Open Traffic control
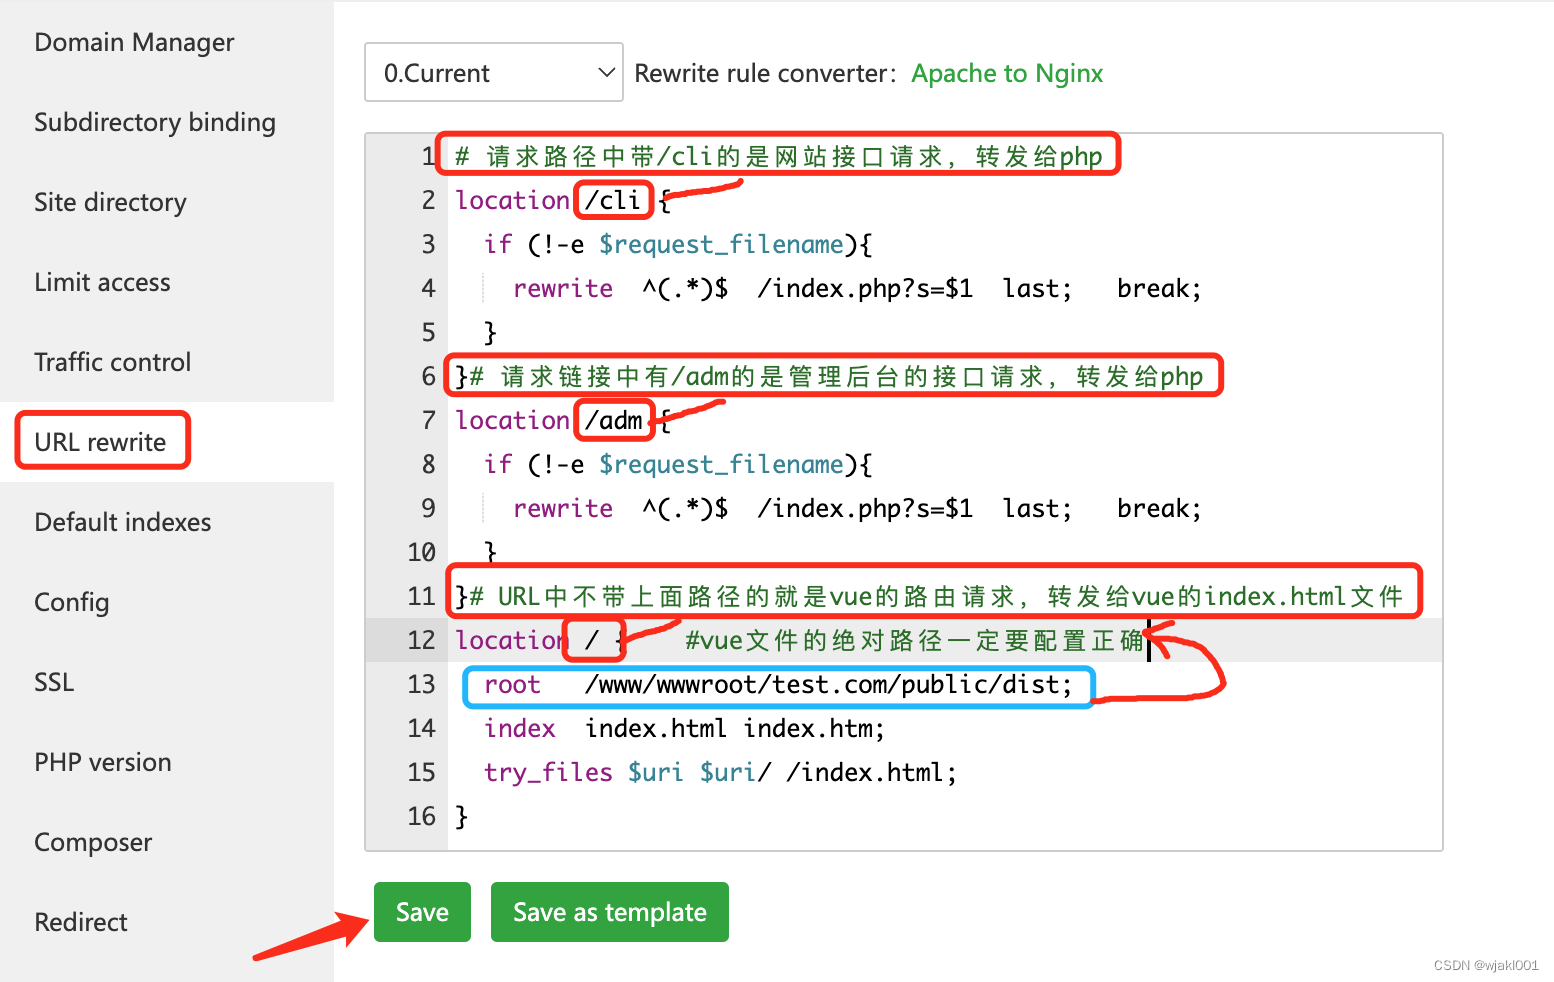The image size is (1554, 982). 112,362
